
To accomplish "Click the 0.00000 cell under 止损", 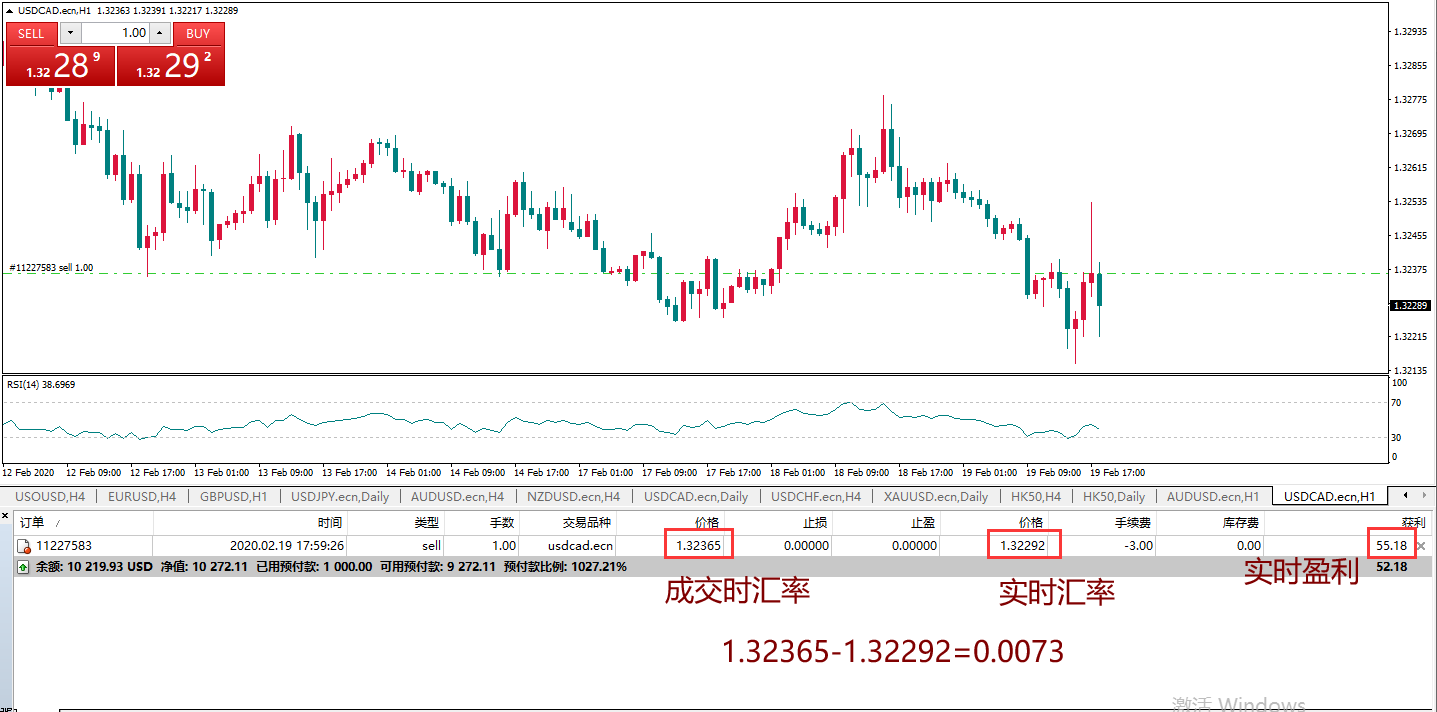I will pyautogui.click(x=805, y=546).
